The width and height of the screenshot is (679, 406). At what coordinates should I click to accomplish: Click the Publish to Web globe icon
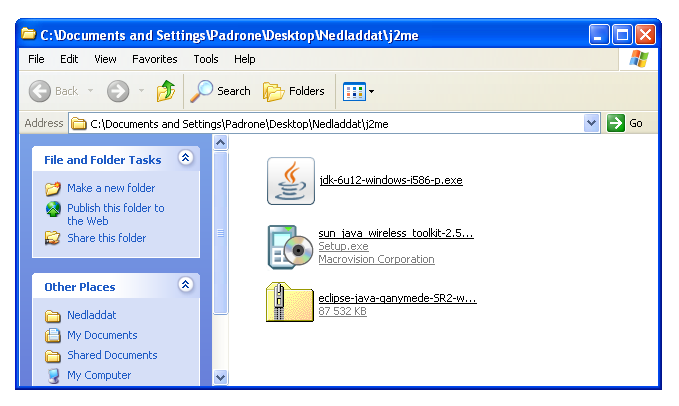pos(53,209)
